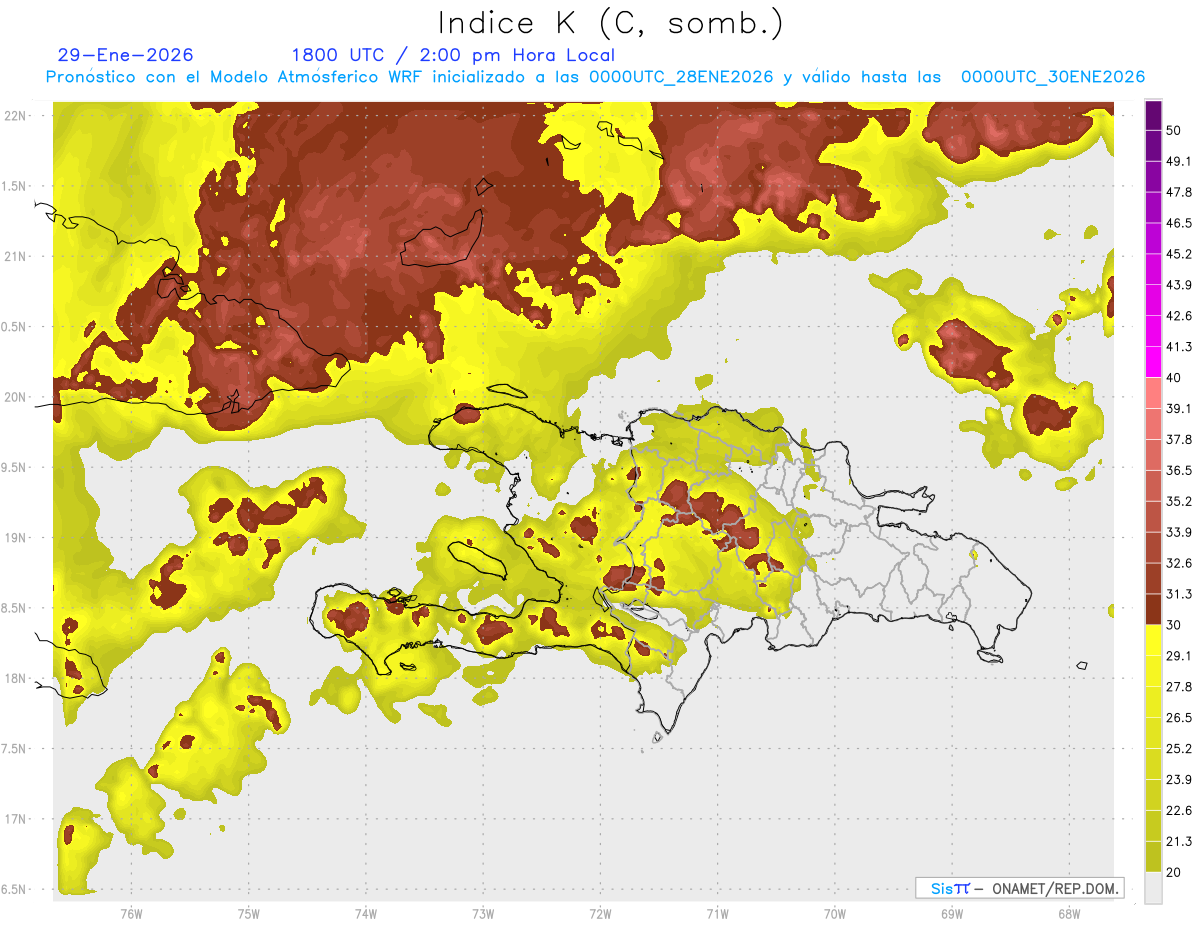Click the title "Indice K (C, somb.)"
Image resolution: width=1200 pixels, height=927 pixels.
pyautogui.click(x=611, y=23)
